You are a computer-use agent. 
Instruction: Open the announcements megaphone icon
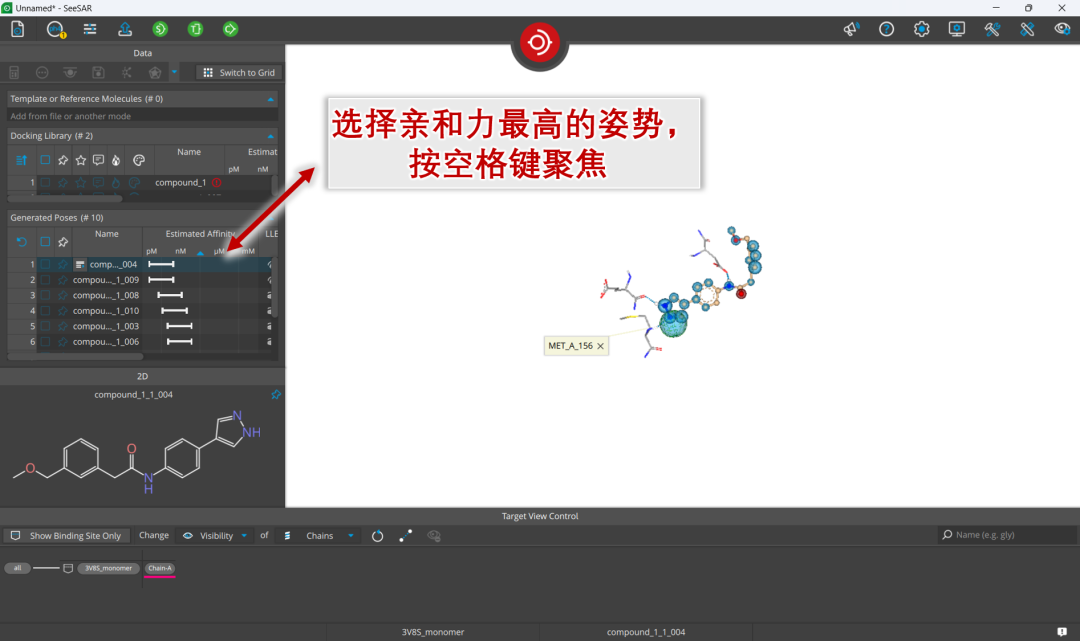click(x=851, y=29)
